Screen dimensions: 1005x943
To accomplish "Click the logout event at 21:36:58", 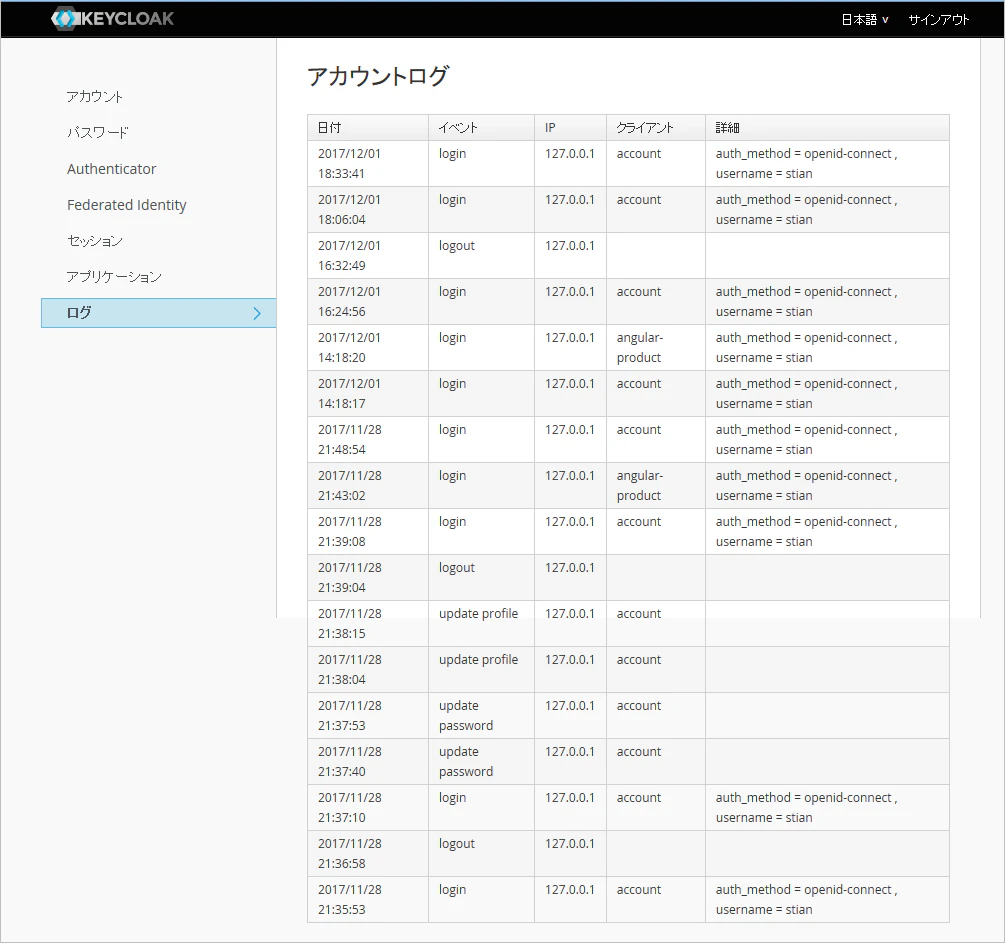I will (x=456, y=844).
